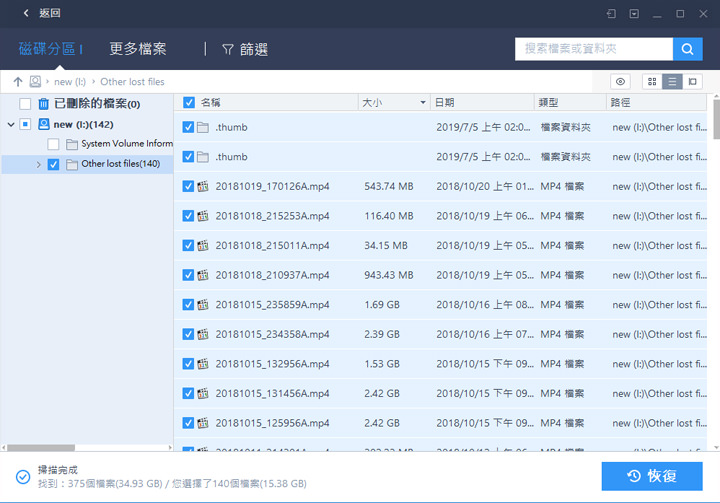Switch to preview pane view icon
This screenshot has width=720, height=503.
coord(693,82)
